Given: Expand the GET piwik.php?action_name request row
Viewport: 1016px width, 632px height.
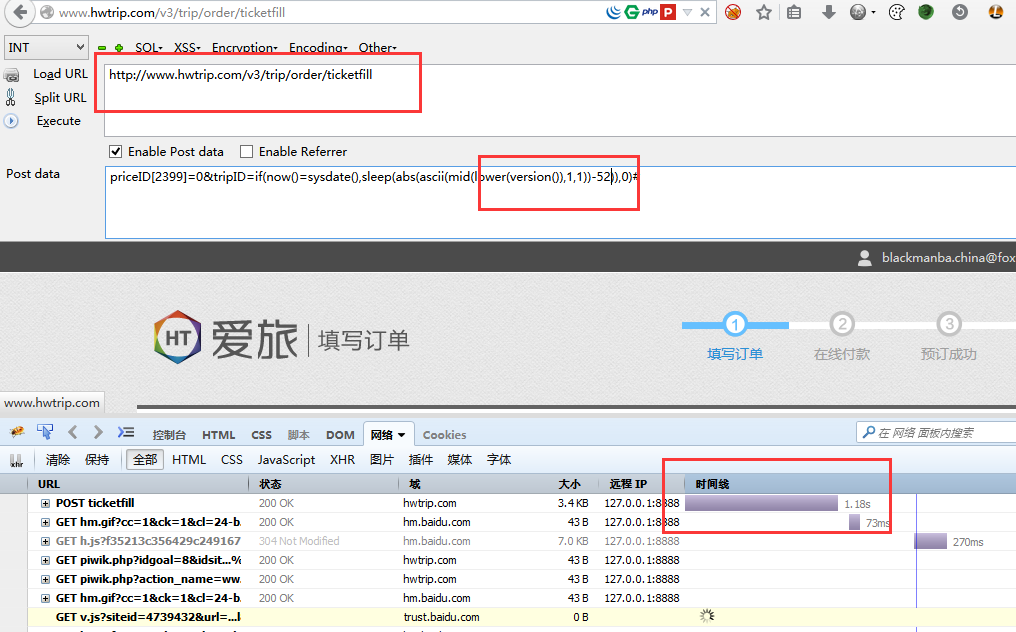Looking at the screenshot, I should tap(45, 579).
